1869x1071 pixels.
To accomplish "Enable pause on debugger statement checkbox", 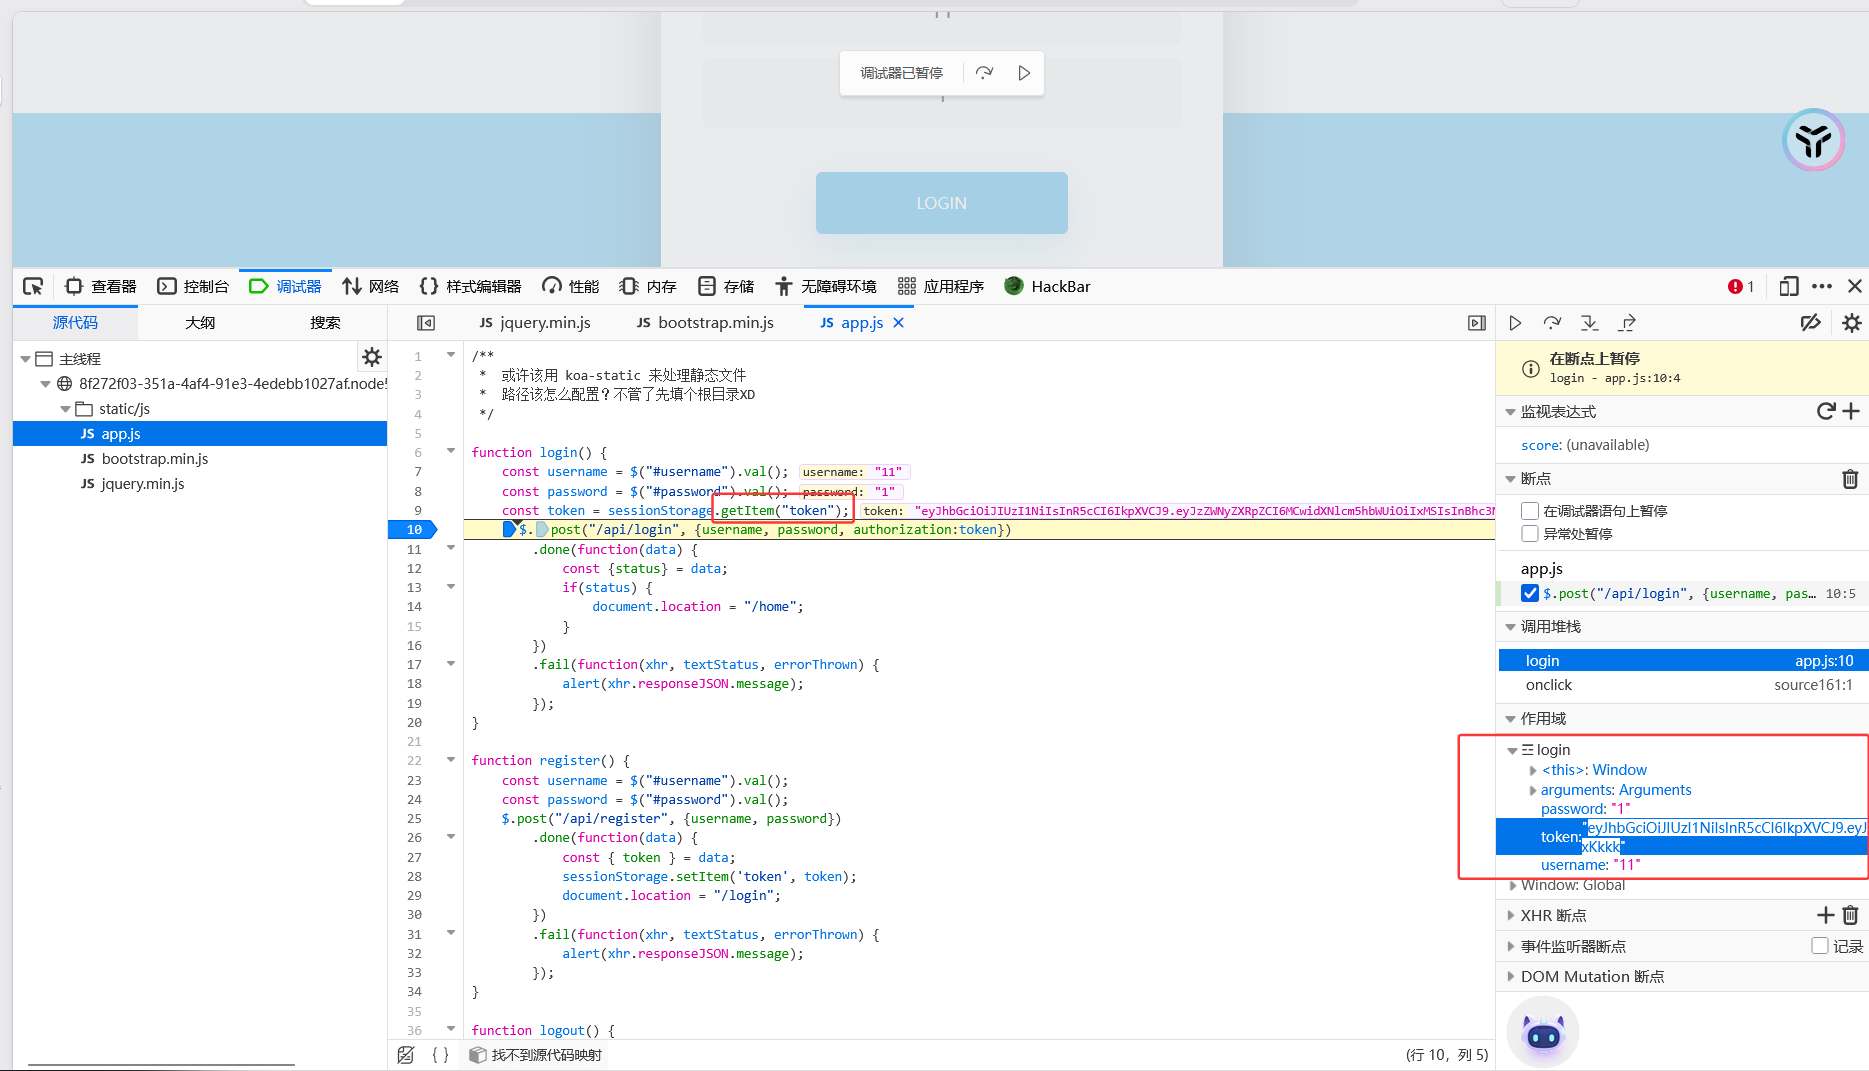I will click(1530, 511).
